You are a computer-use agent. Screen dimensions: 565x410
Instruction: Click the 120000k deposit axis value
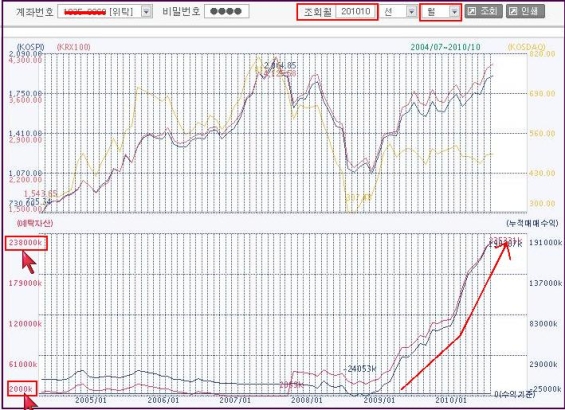(x=25, y=324)
